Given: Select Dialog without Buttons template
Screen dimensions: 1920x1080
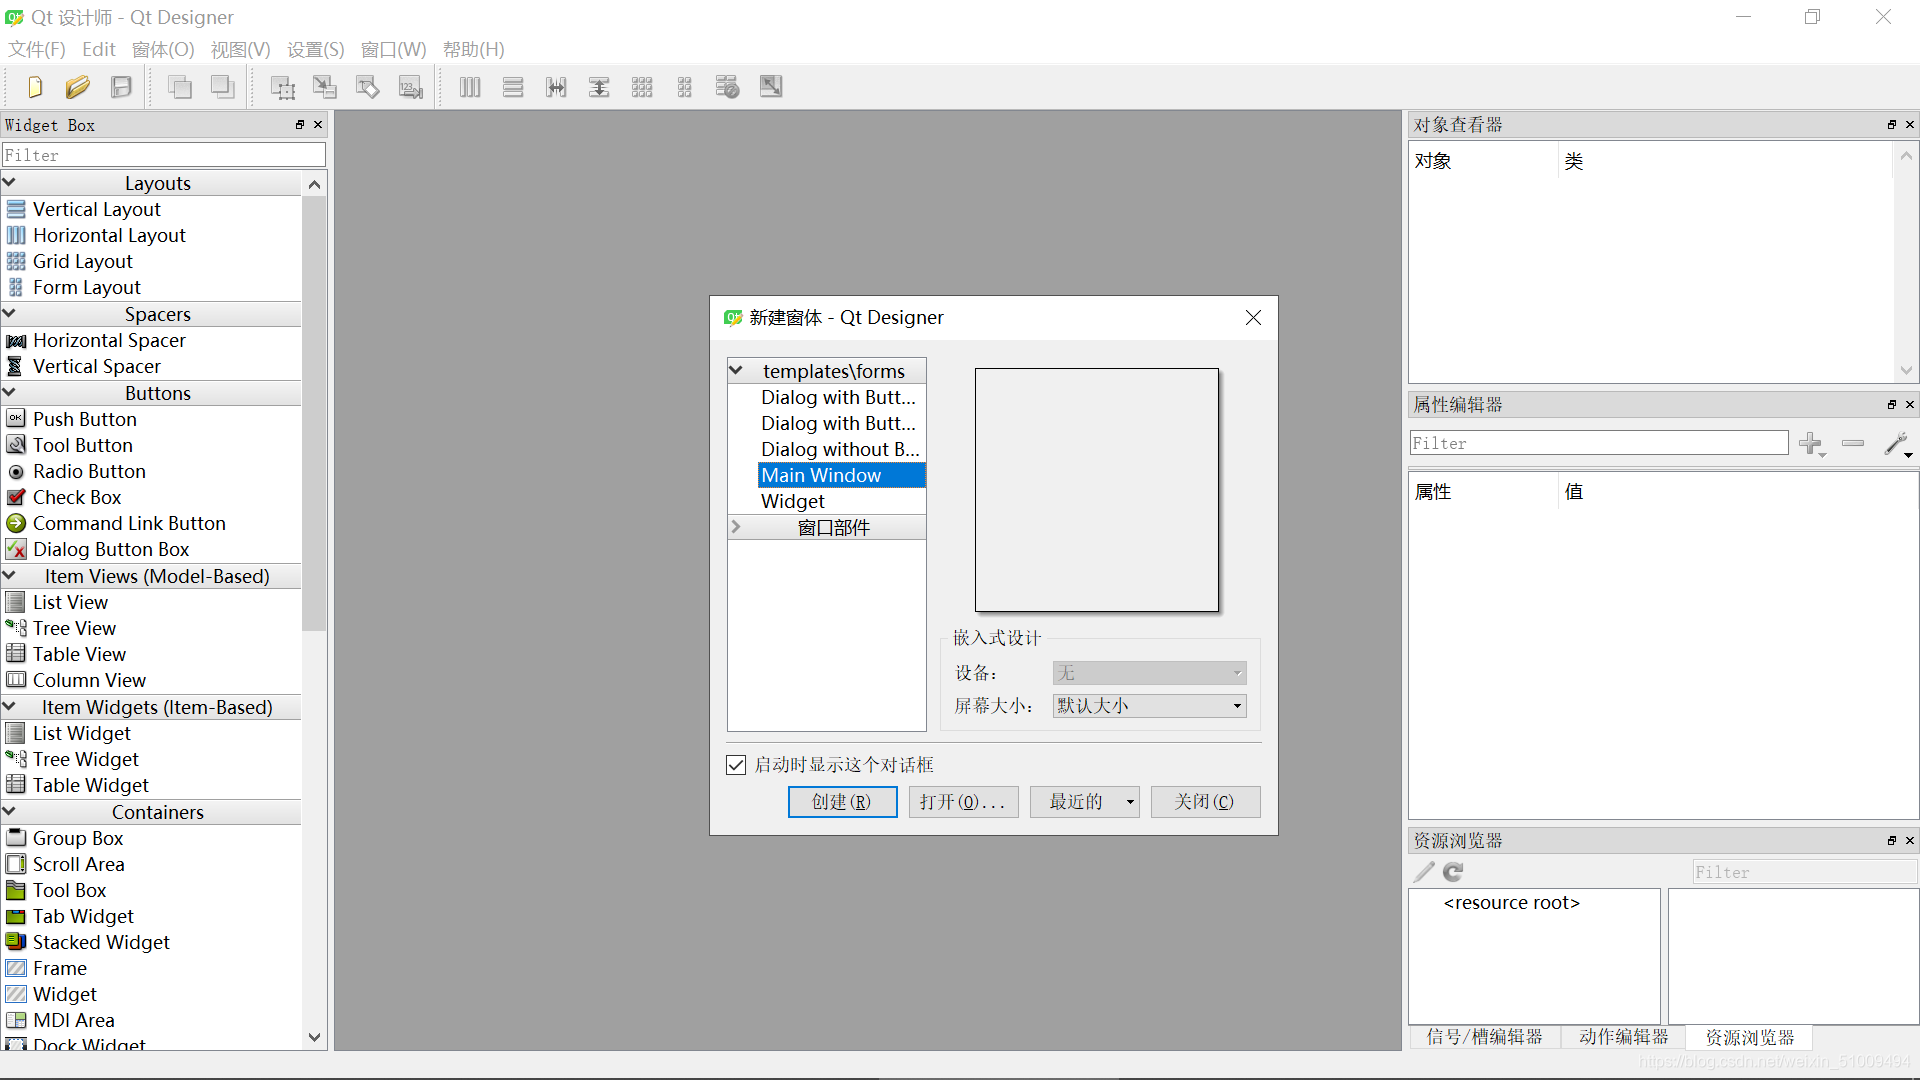Looking at the screenshot, I should [840, 450].
